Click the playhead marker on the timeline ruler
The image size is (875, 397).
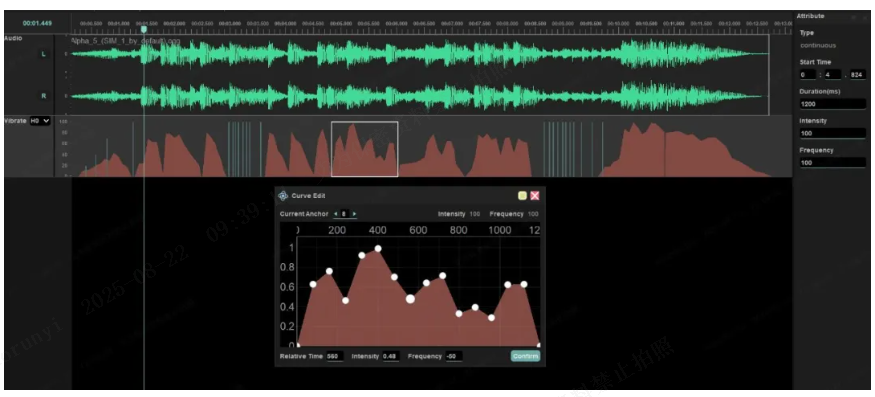pyautogui.click(x=144, y=29)
